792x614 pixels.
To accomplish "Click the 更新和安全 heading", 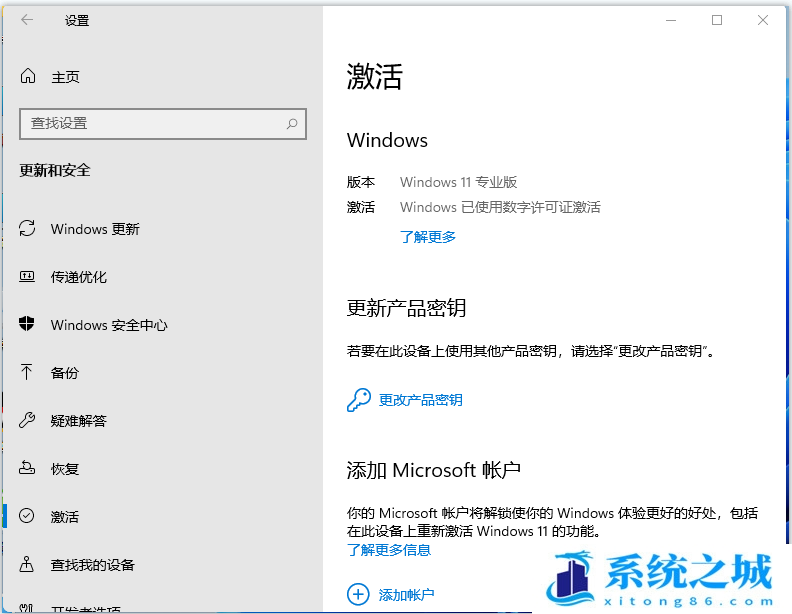I will [55, 170].
